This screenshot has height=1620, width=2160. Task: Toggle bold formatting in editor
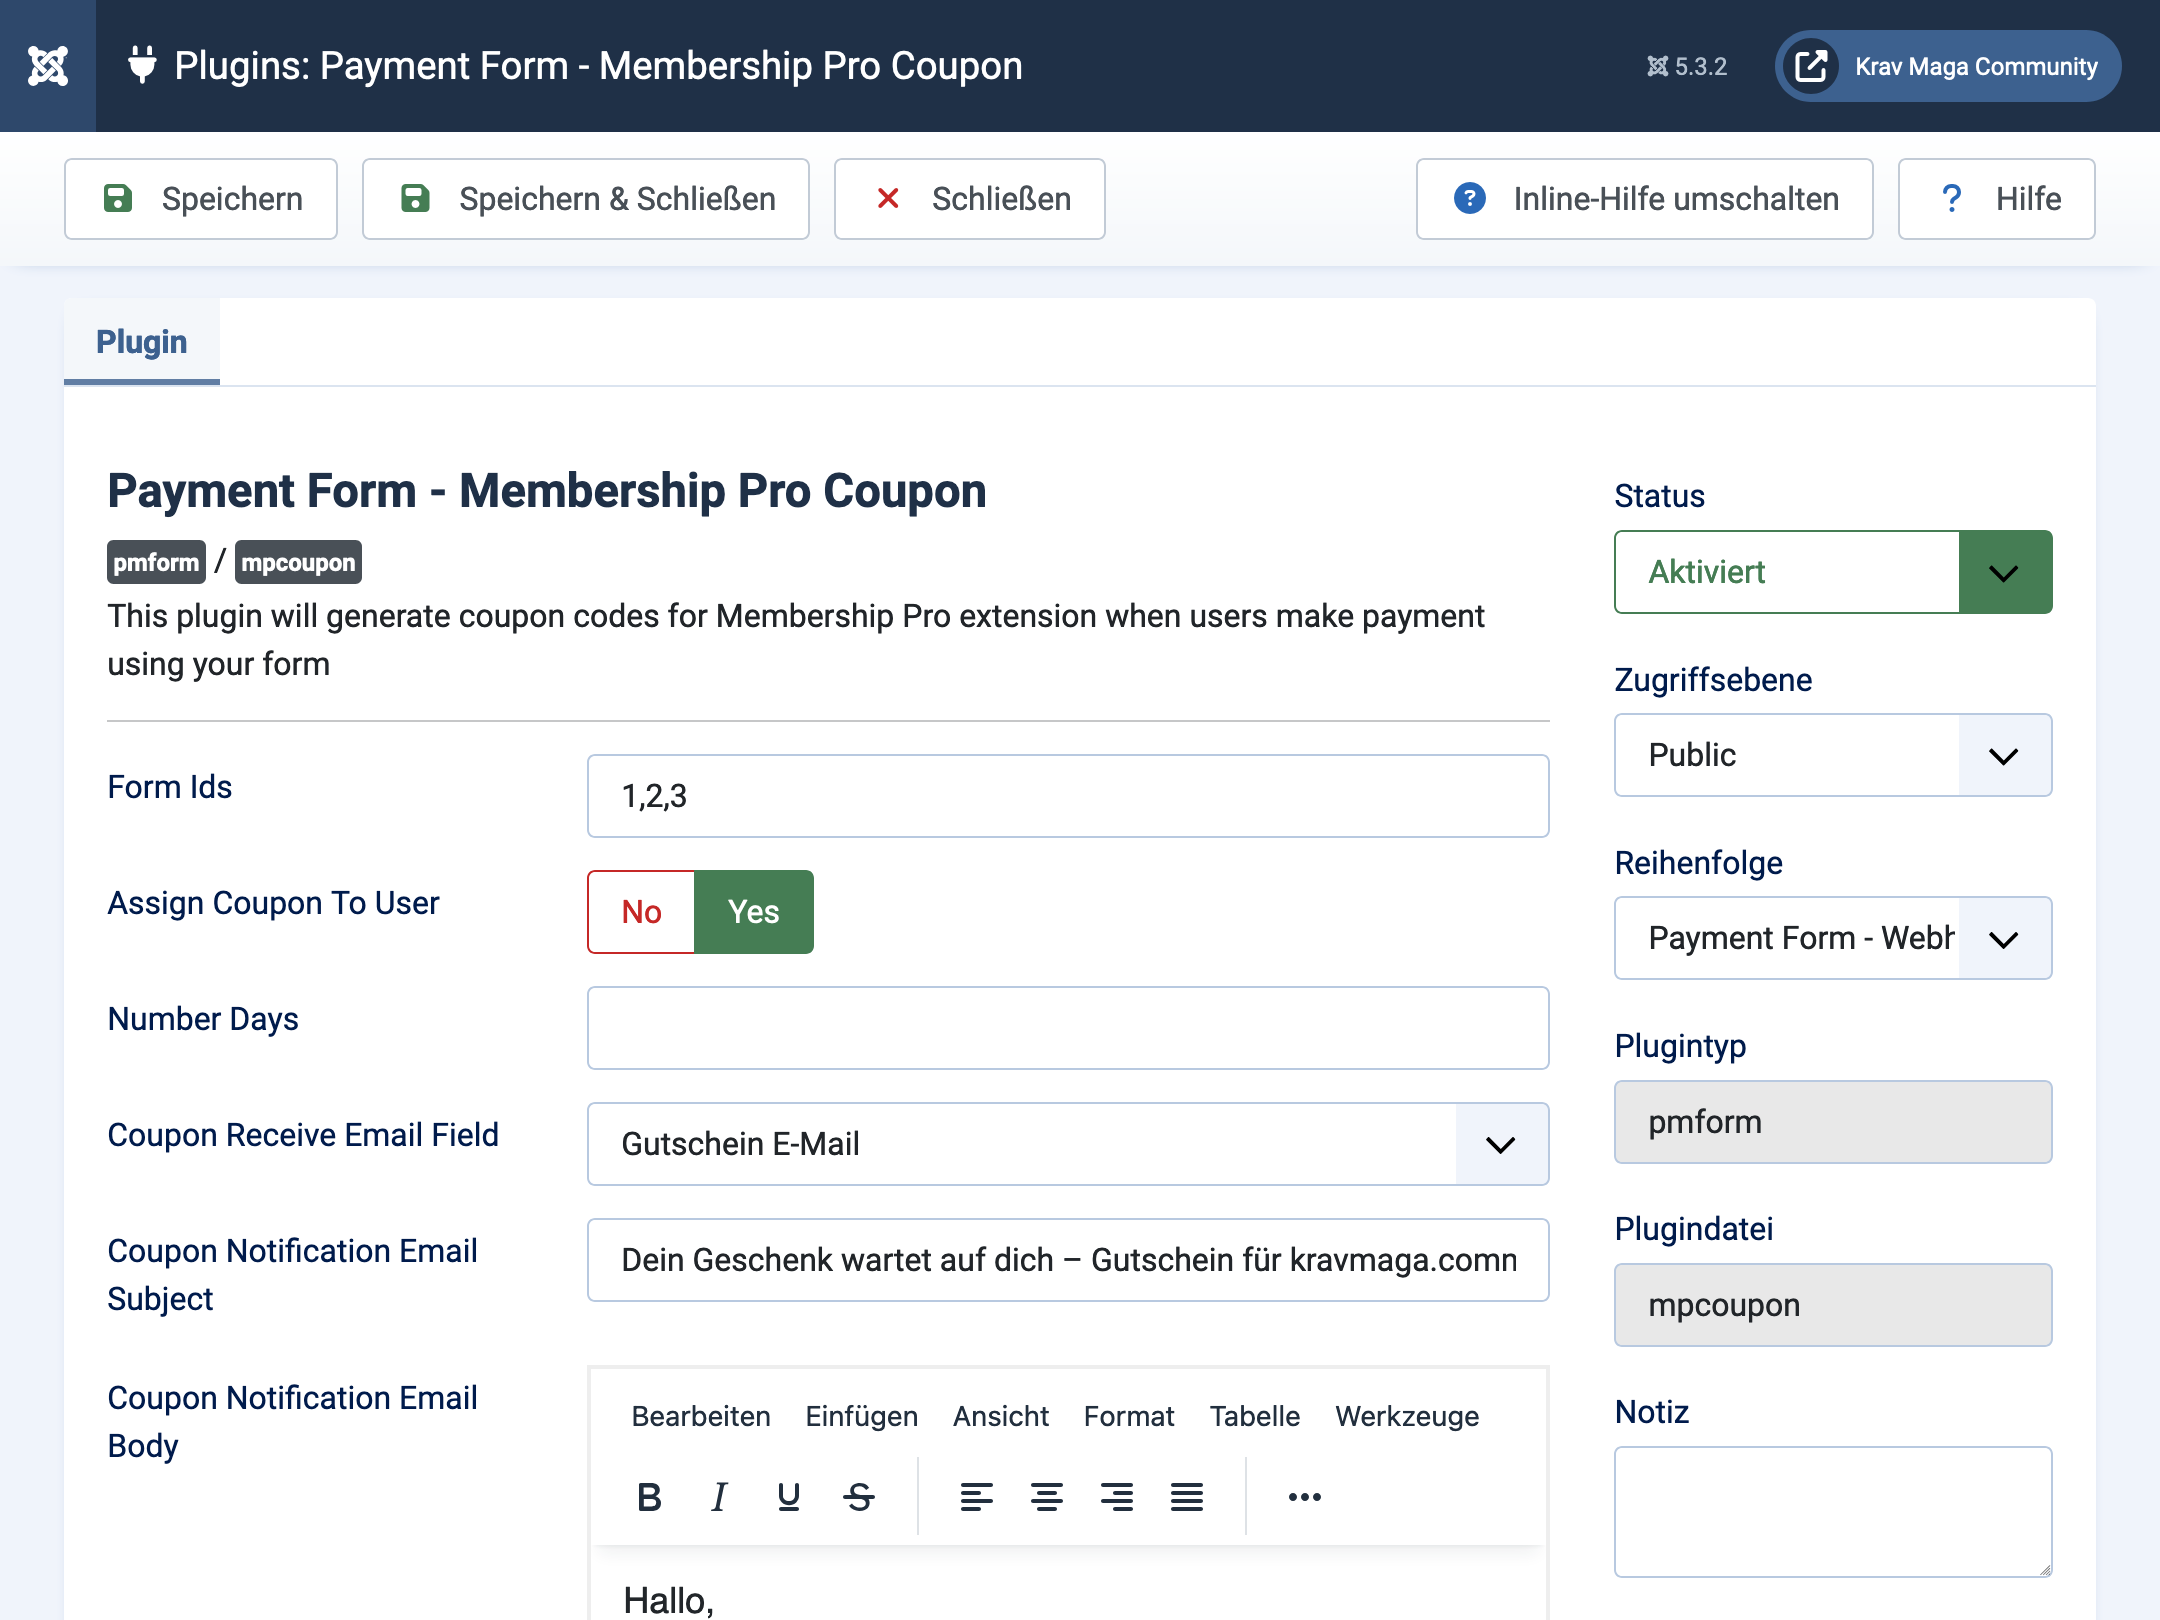[x=649, y=1497]
